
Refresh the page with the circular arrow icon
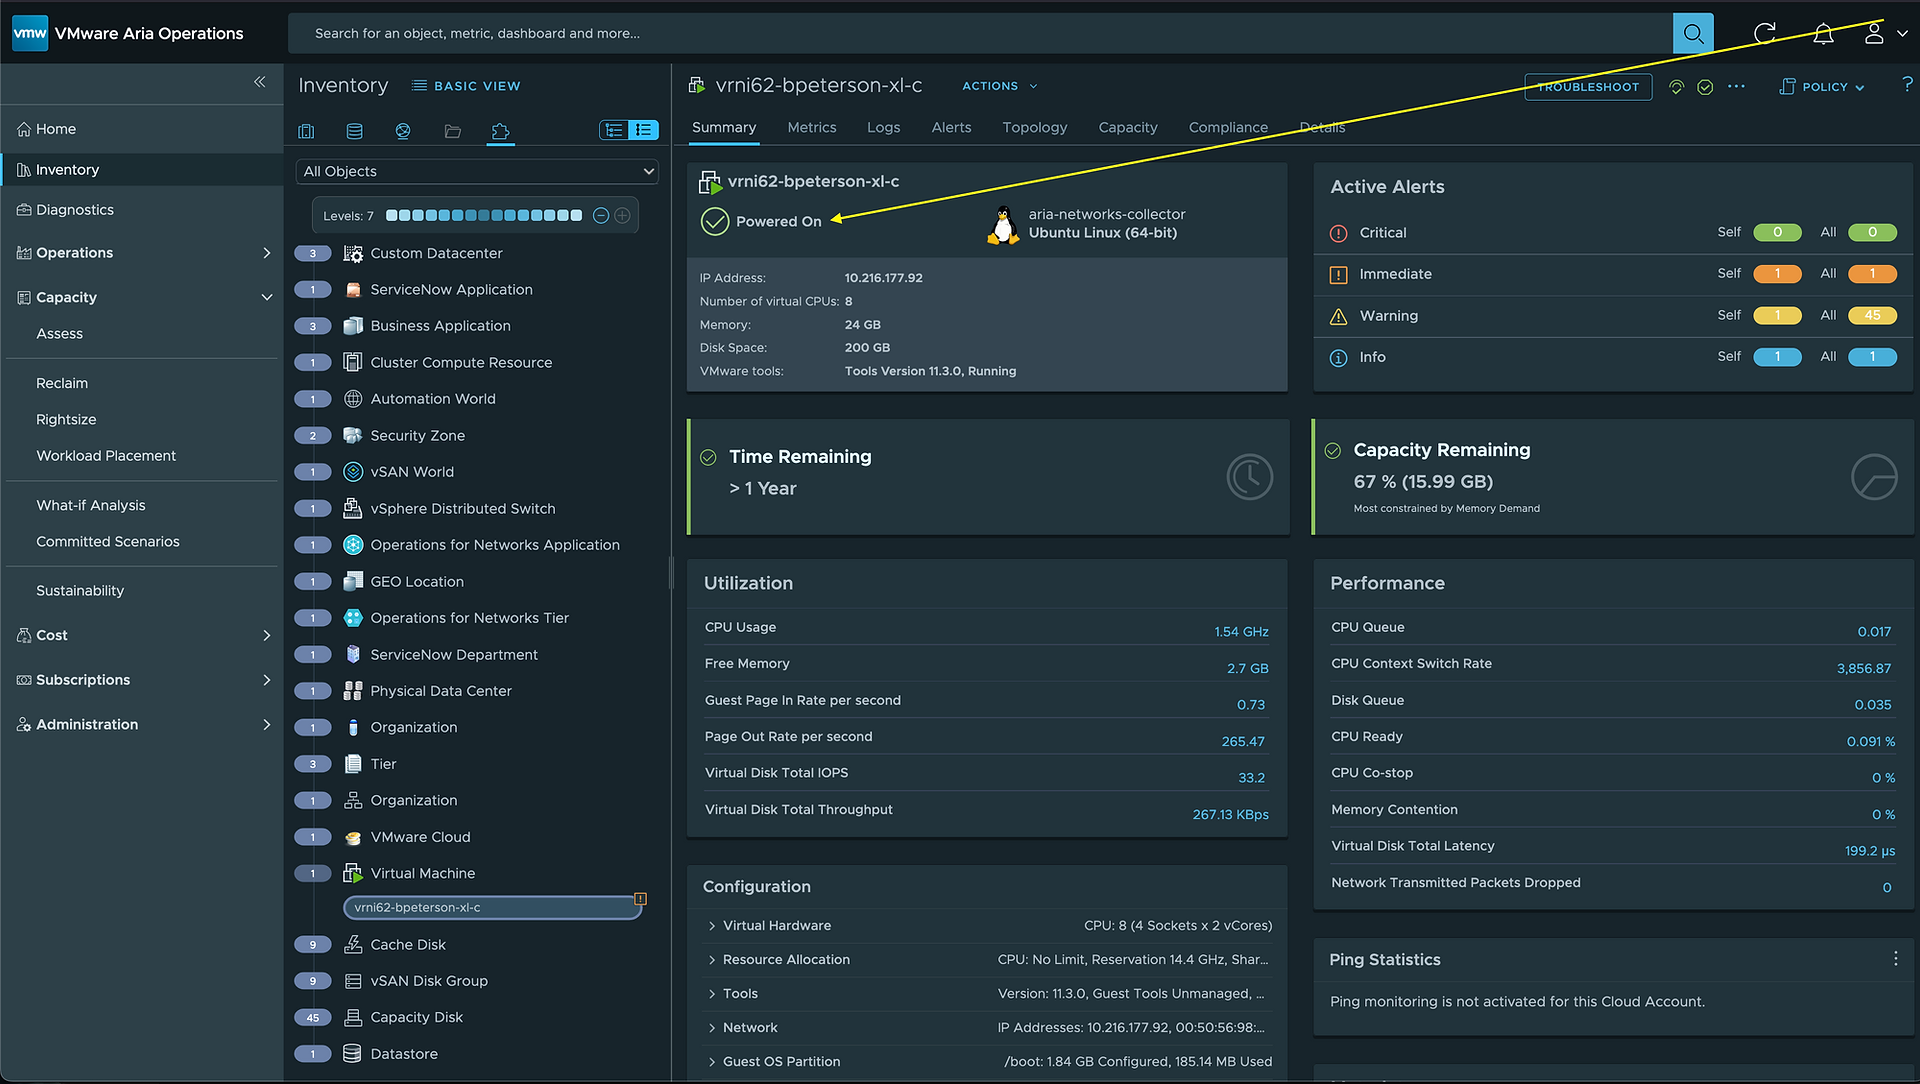[x=1765, y=33]
